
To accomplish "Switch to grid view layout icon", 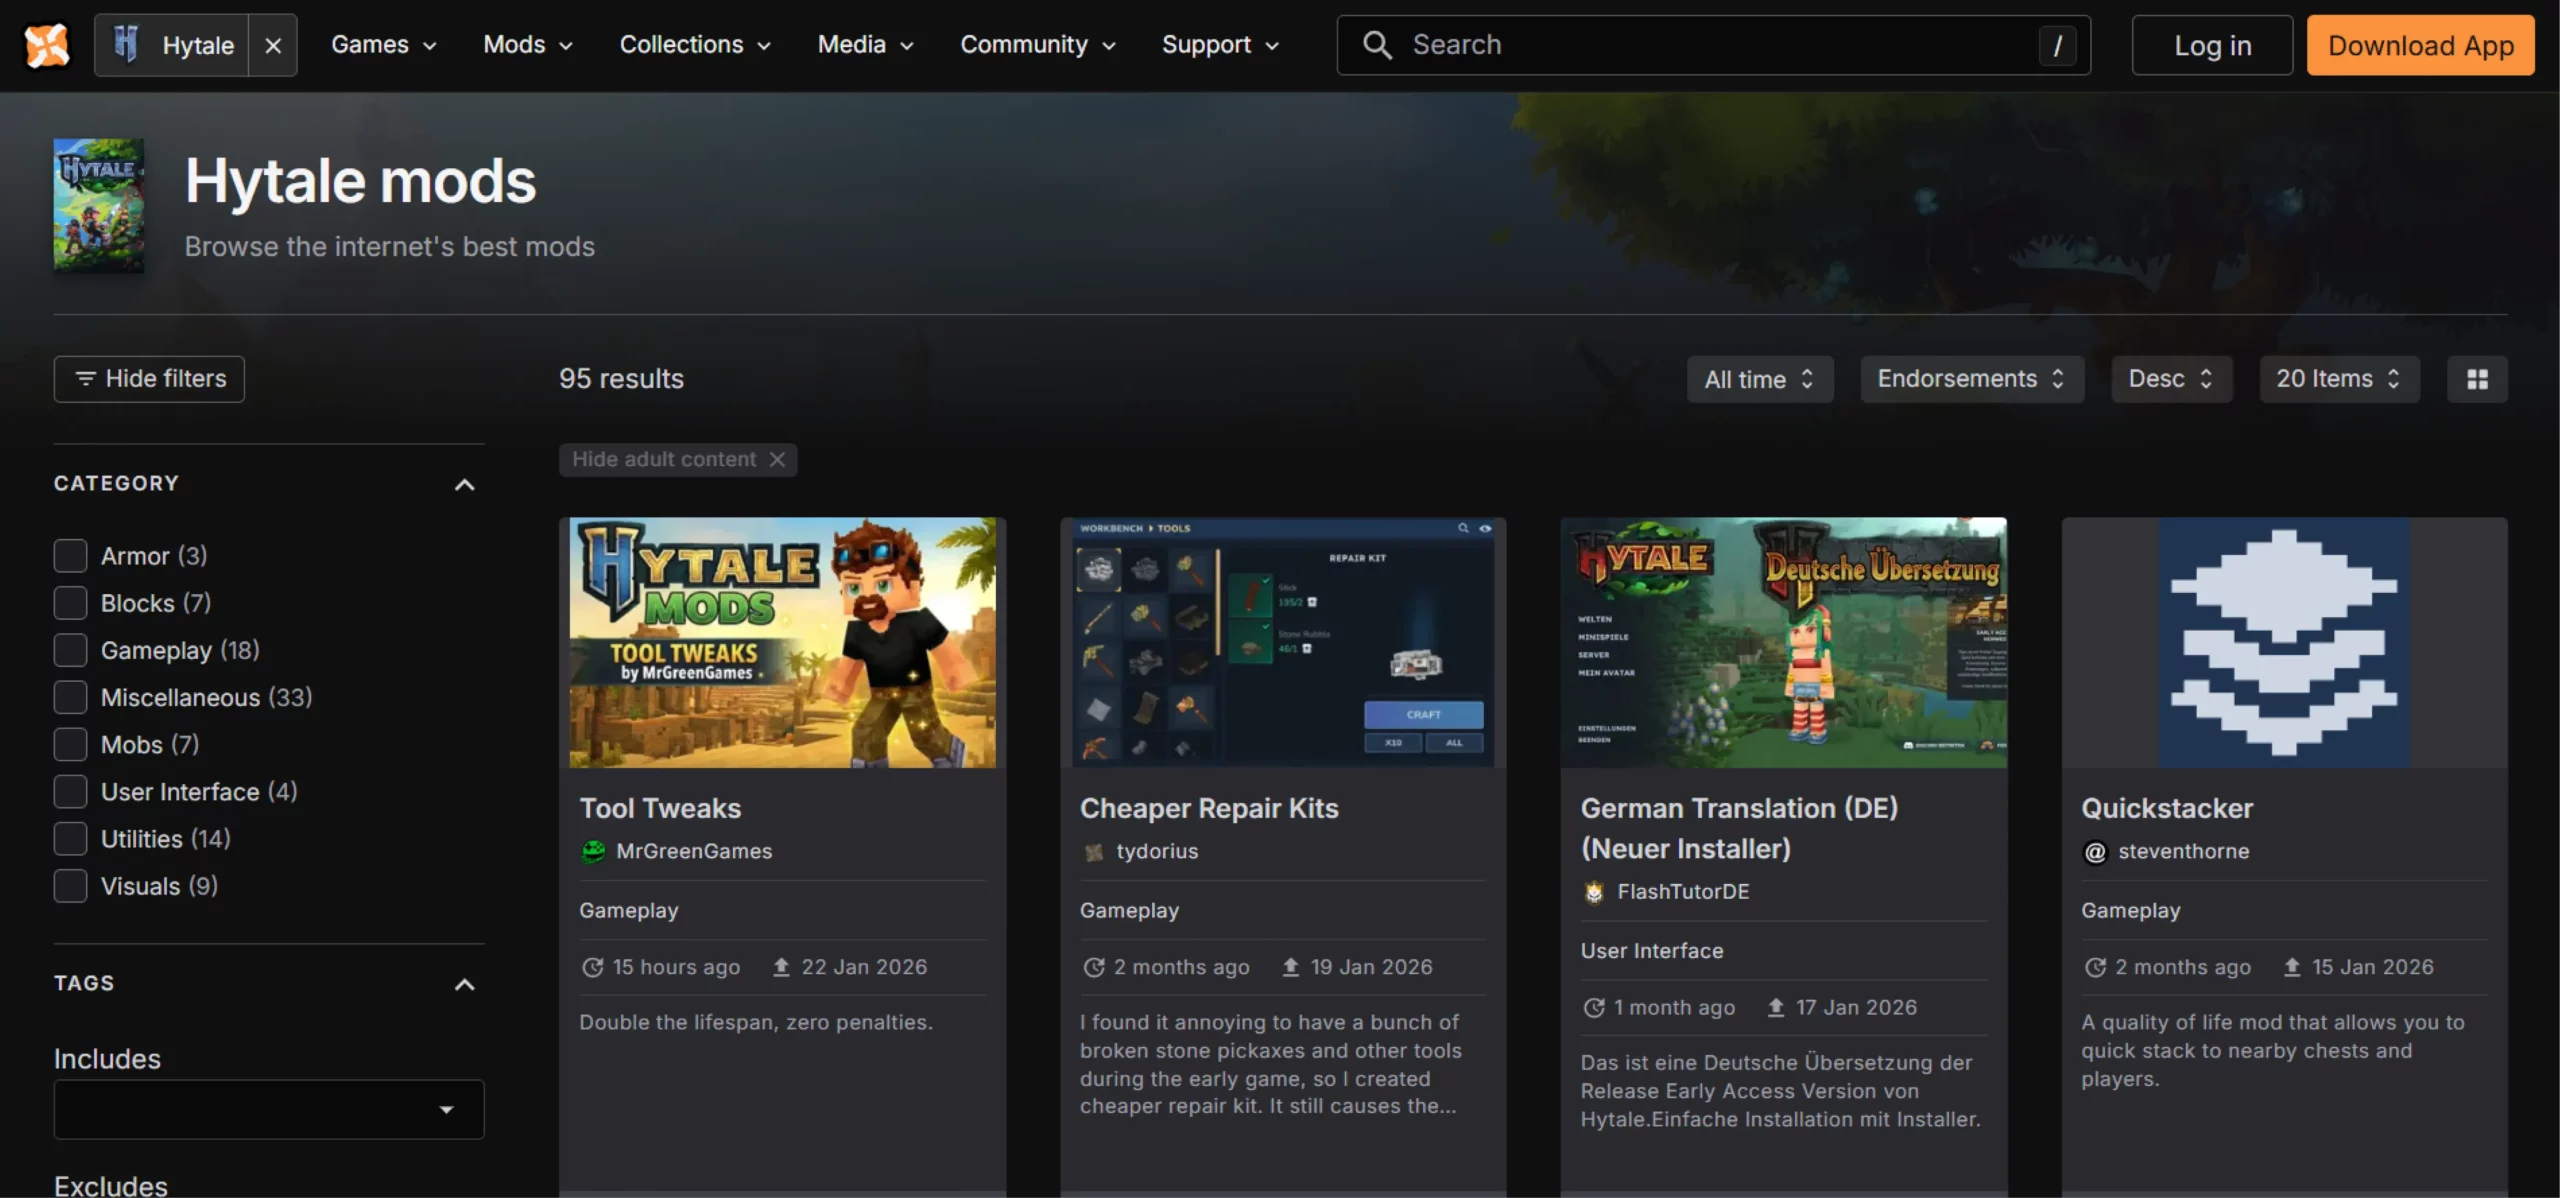I will (x=2477, y=379).
